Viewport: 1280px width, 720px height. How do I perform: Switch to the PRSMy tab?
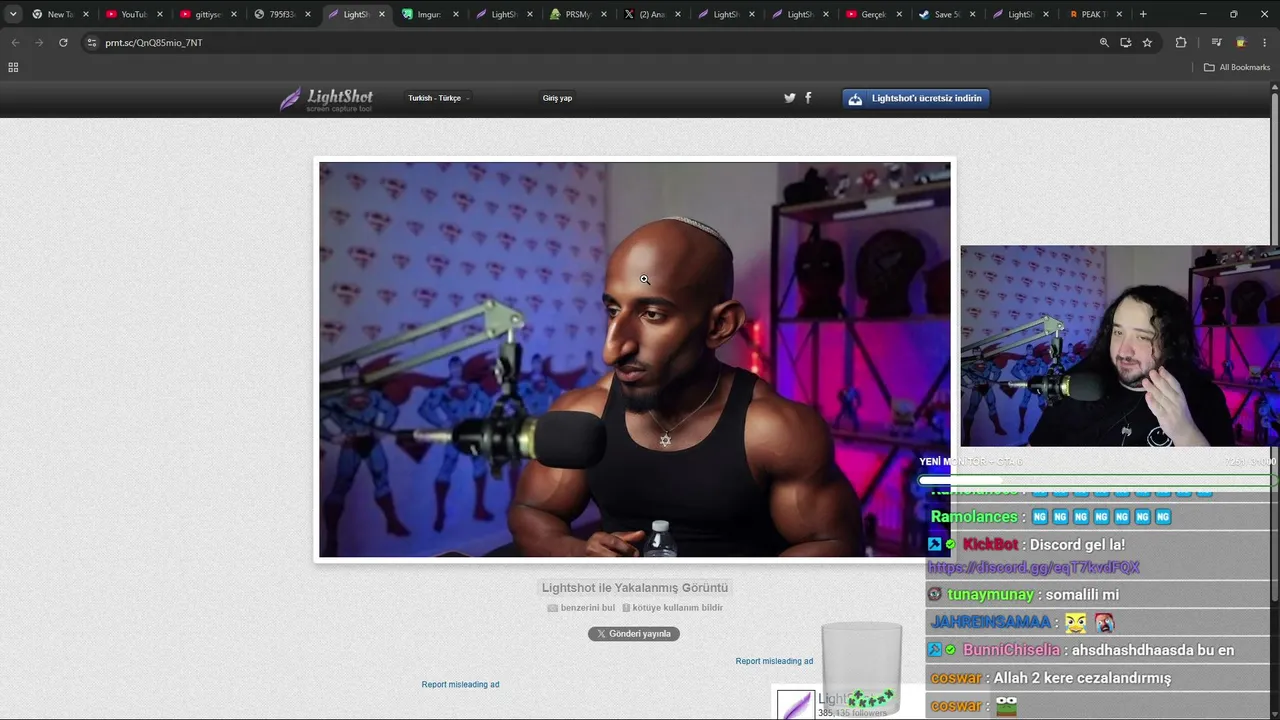pos(578,14)
